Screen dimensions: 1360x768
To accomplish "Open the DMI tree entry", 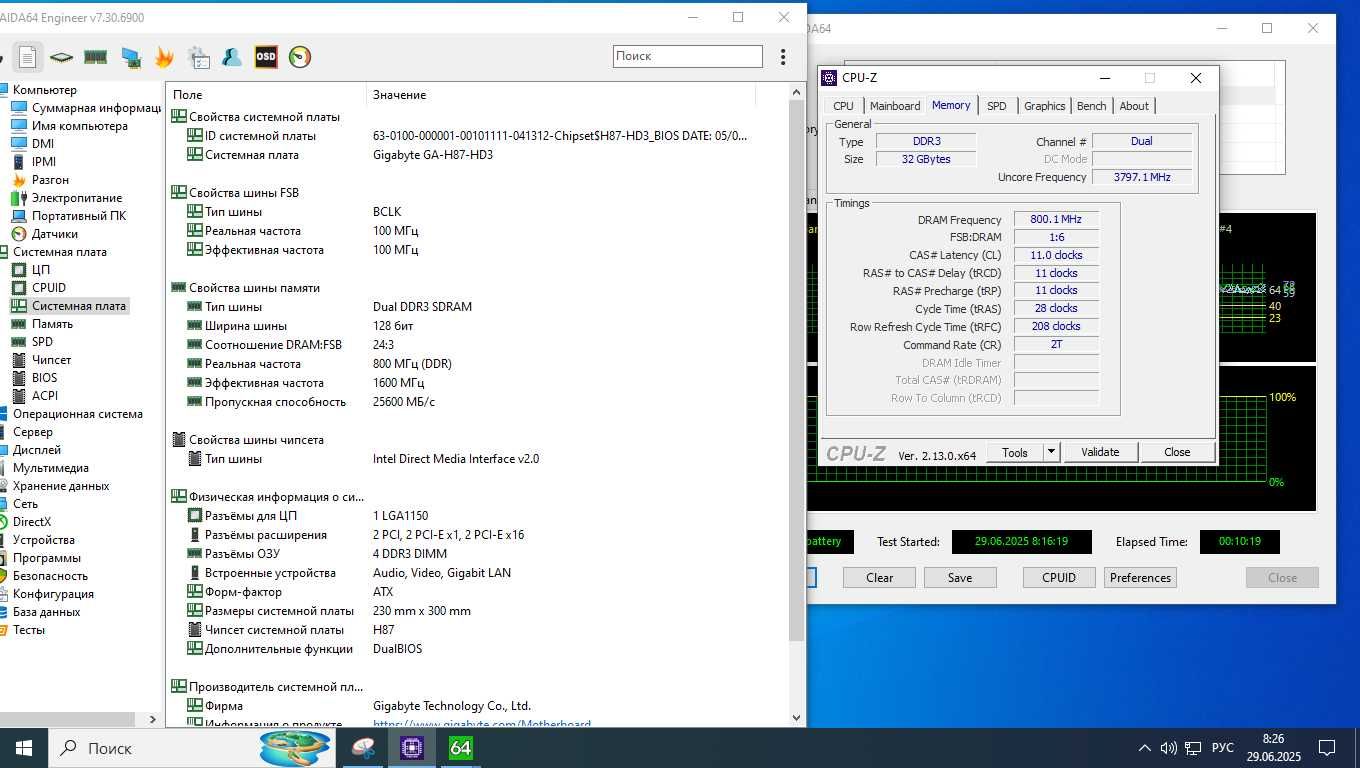I will coord(43,144).
